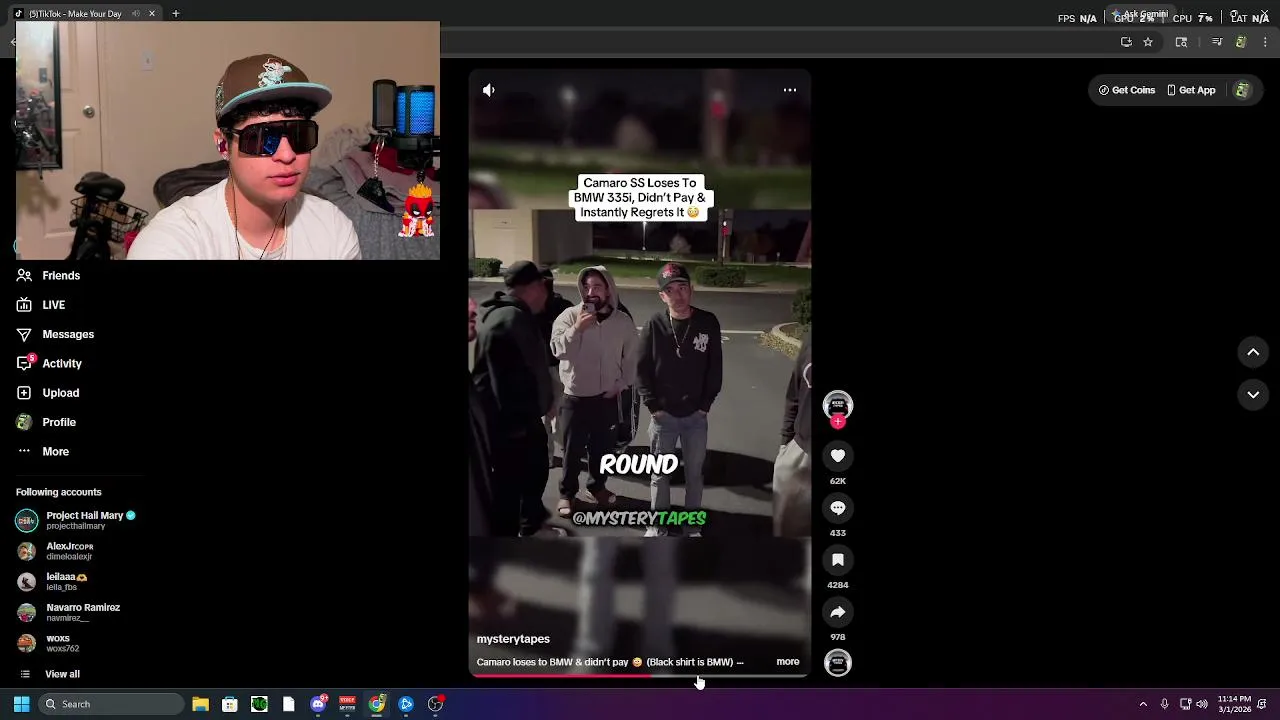Image resolution: width=1280 pixels, height=720 pixels.
Task: Open the leilaaa followed account
Action: [x=52, y=581]
